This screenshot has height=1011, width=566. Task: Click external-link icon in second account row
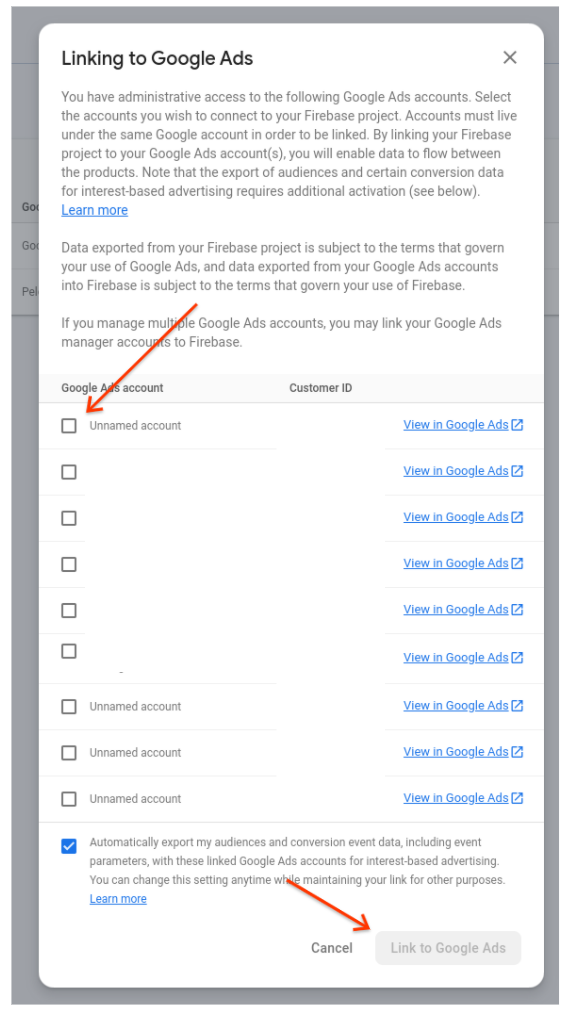click(x=517, y=471)
